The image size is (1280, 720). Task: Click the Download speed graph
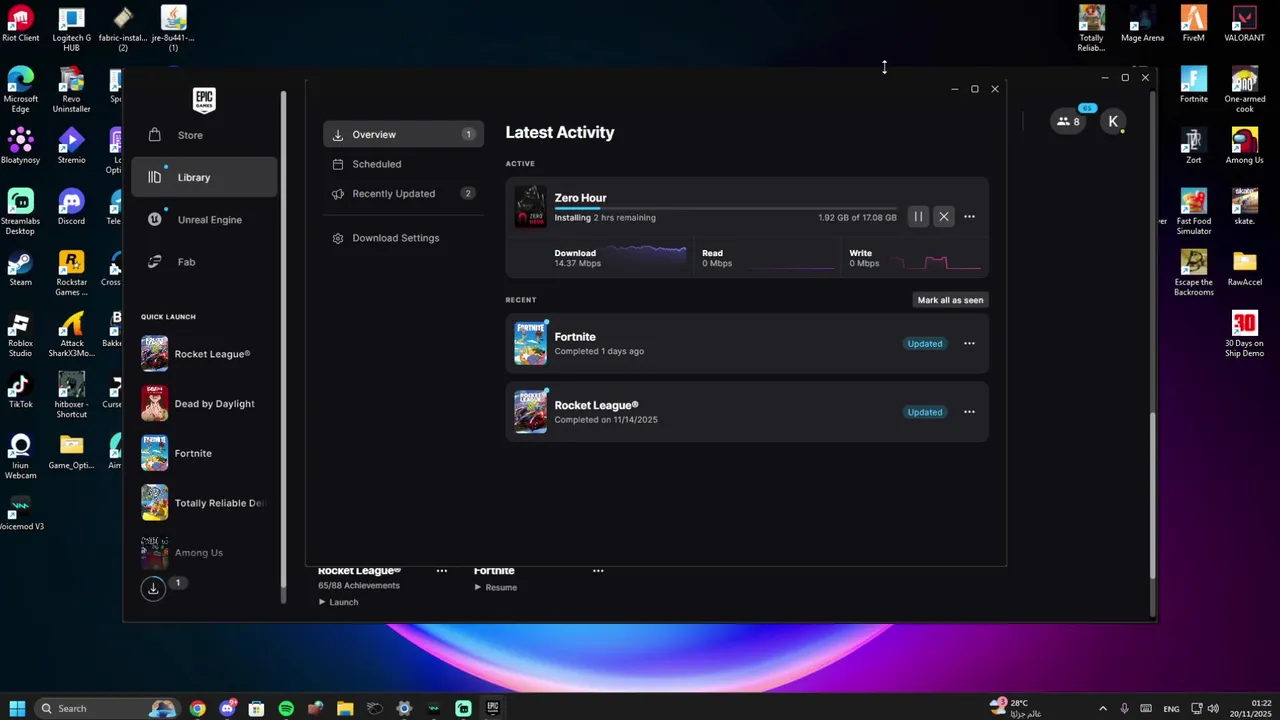click(x=646, y=256)
